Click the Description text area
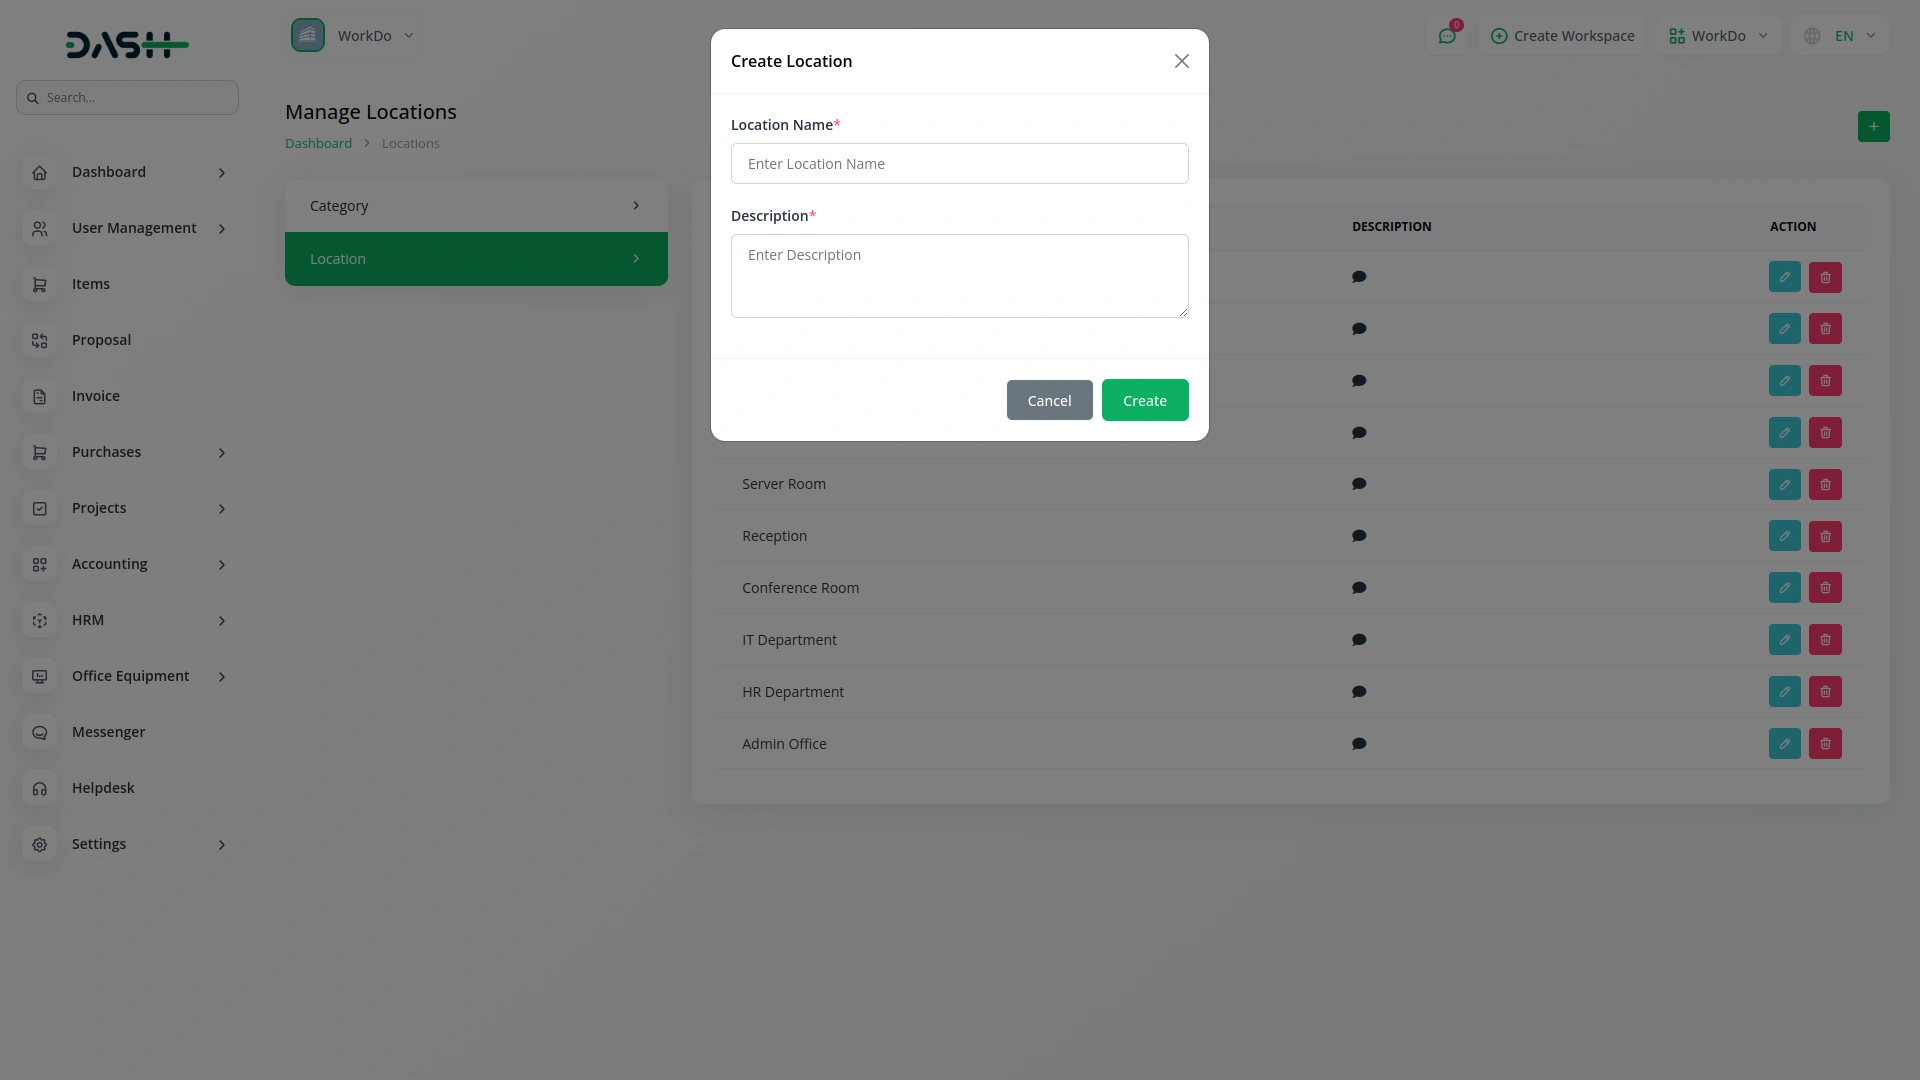 pyautogui.click(x=959, y=276)
